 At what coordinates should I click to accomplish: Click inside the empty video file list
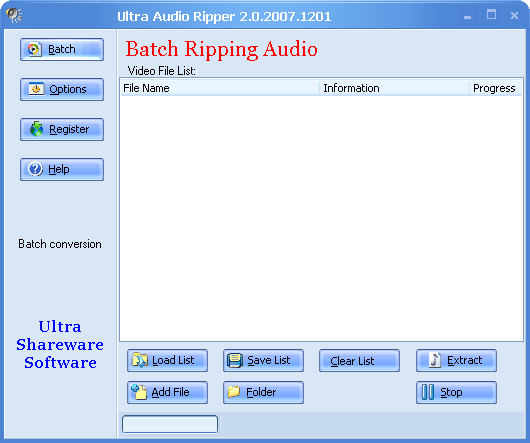click(321, 218)
